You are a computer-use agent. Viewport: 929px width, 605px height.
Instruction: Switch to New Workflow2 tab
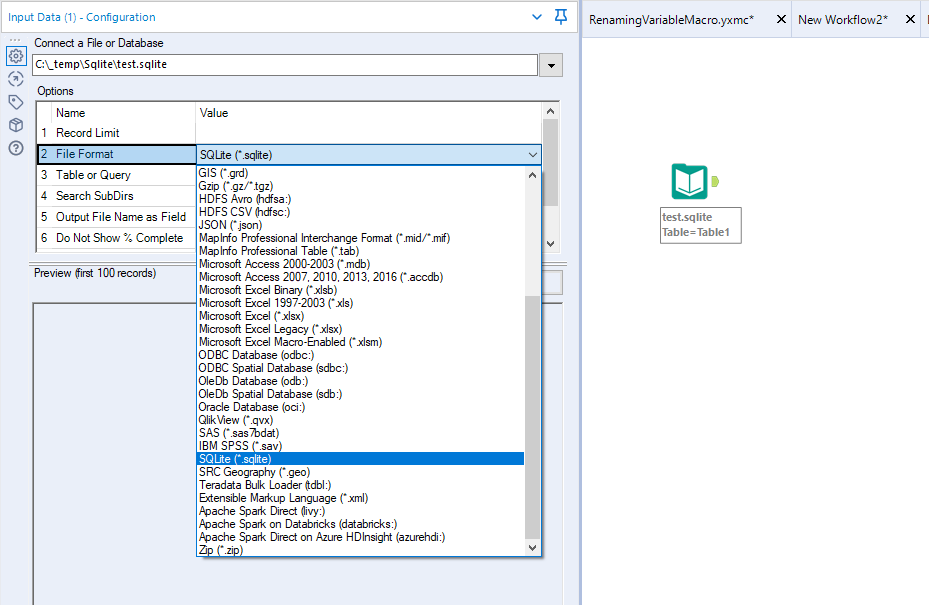(x=842, y=20)
